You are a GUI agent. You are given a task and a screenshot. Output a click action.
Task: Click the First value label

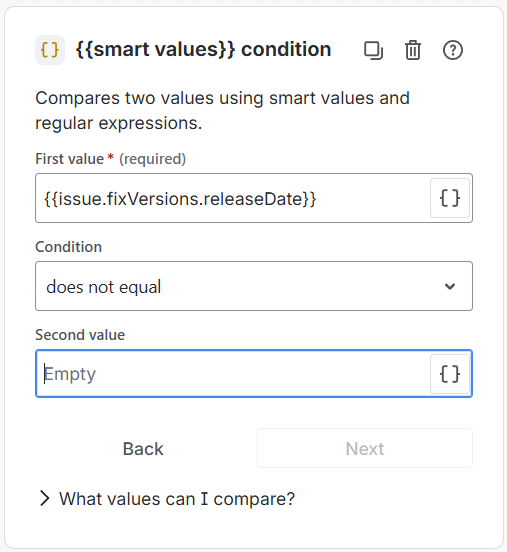tap(70, 159)
